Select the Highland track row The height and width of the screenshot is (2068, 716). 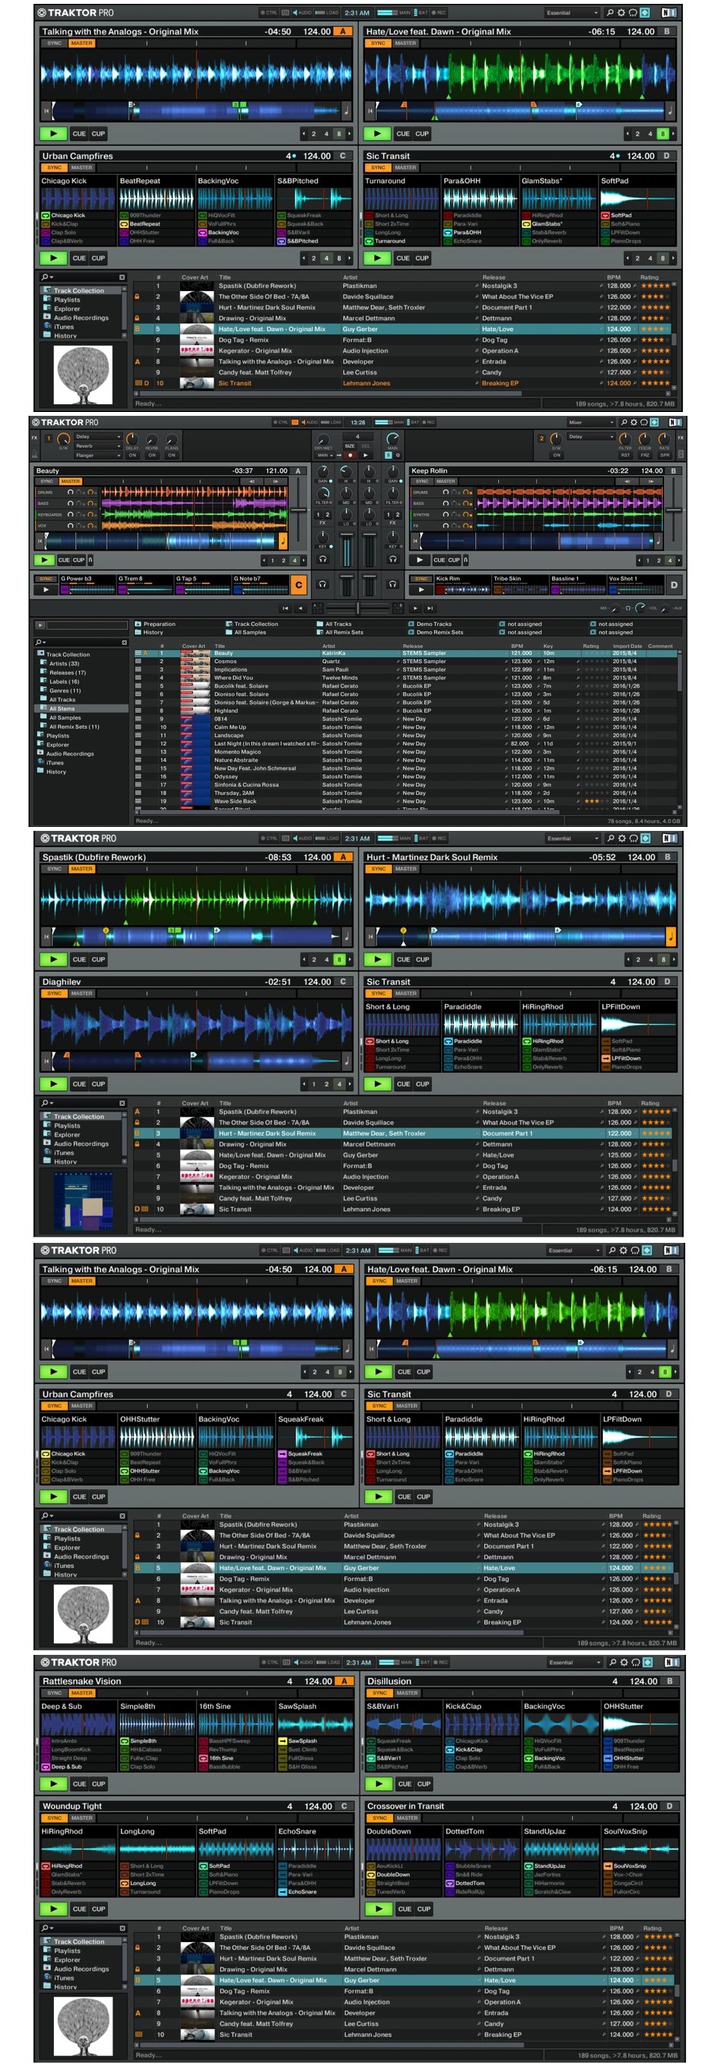(x=405, y=710)
